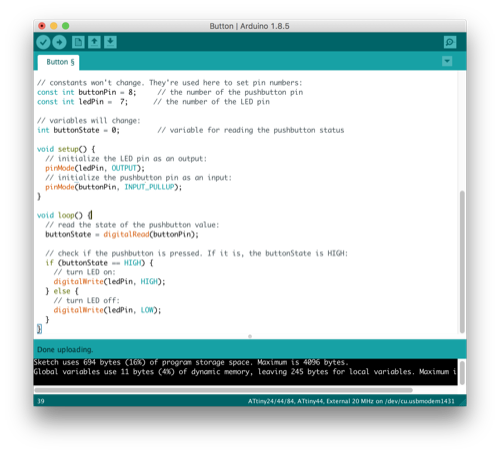Click the line 'const int buttonPin = 8;'
The width and height of the screenshot is (500, 454).
(x=87, y=92)
